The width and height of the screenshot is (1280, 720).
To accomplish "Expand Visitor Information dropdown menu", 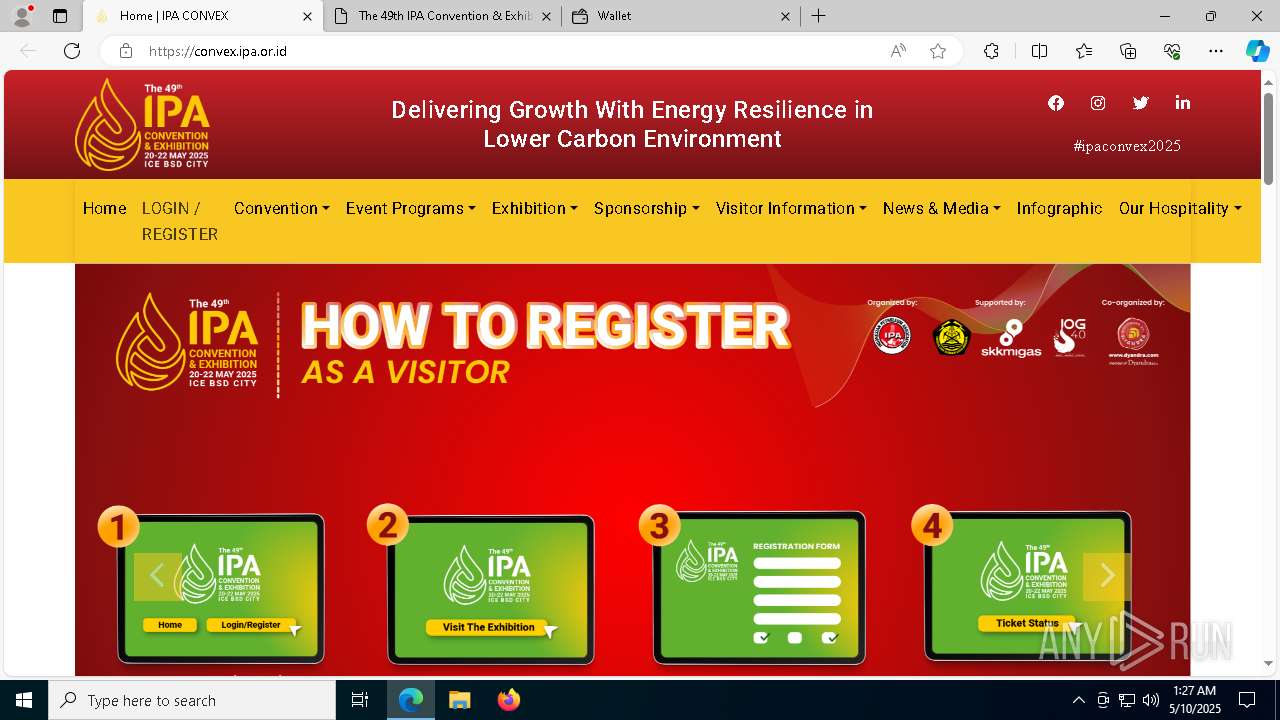I will 791,208.
